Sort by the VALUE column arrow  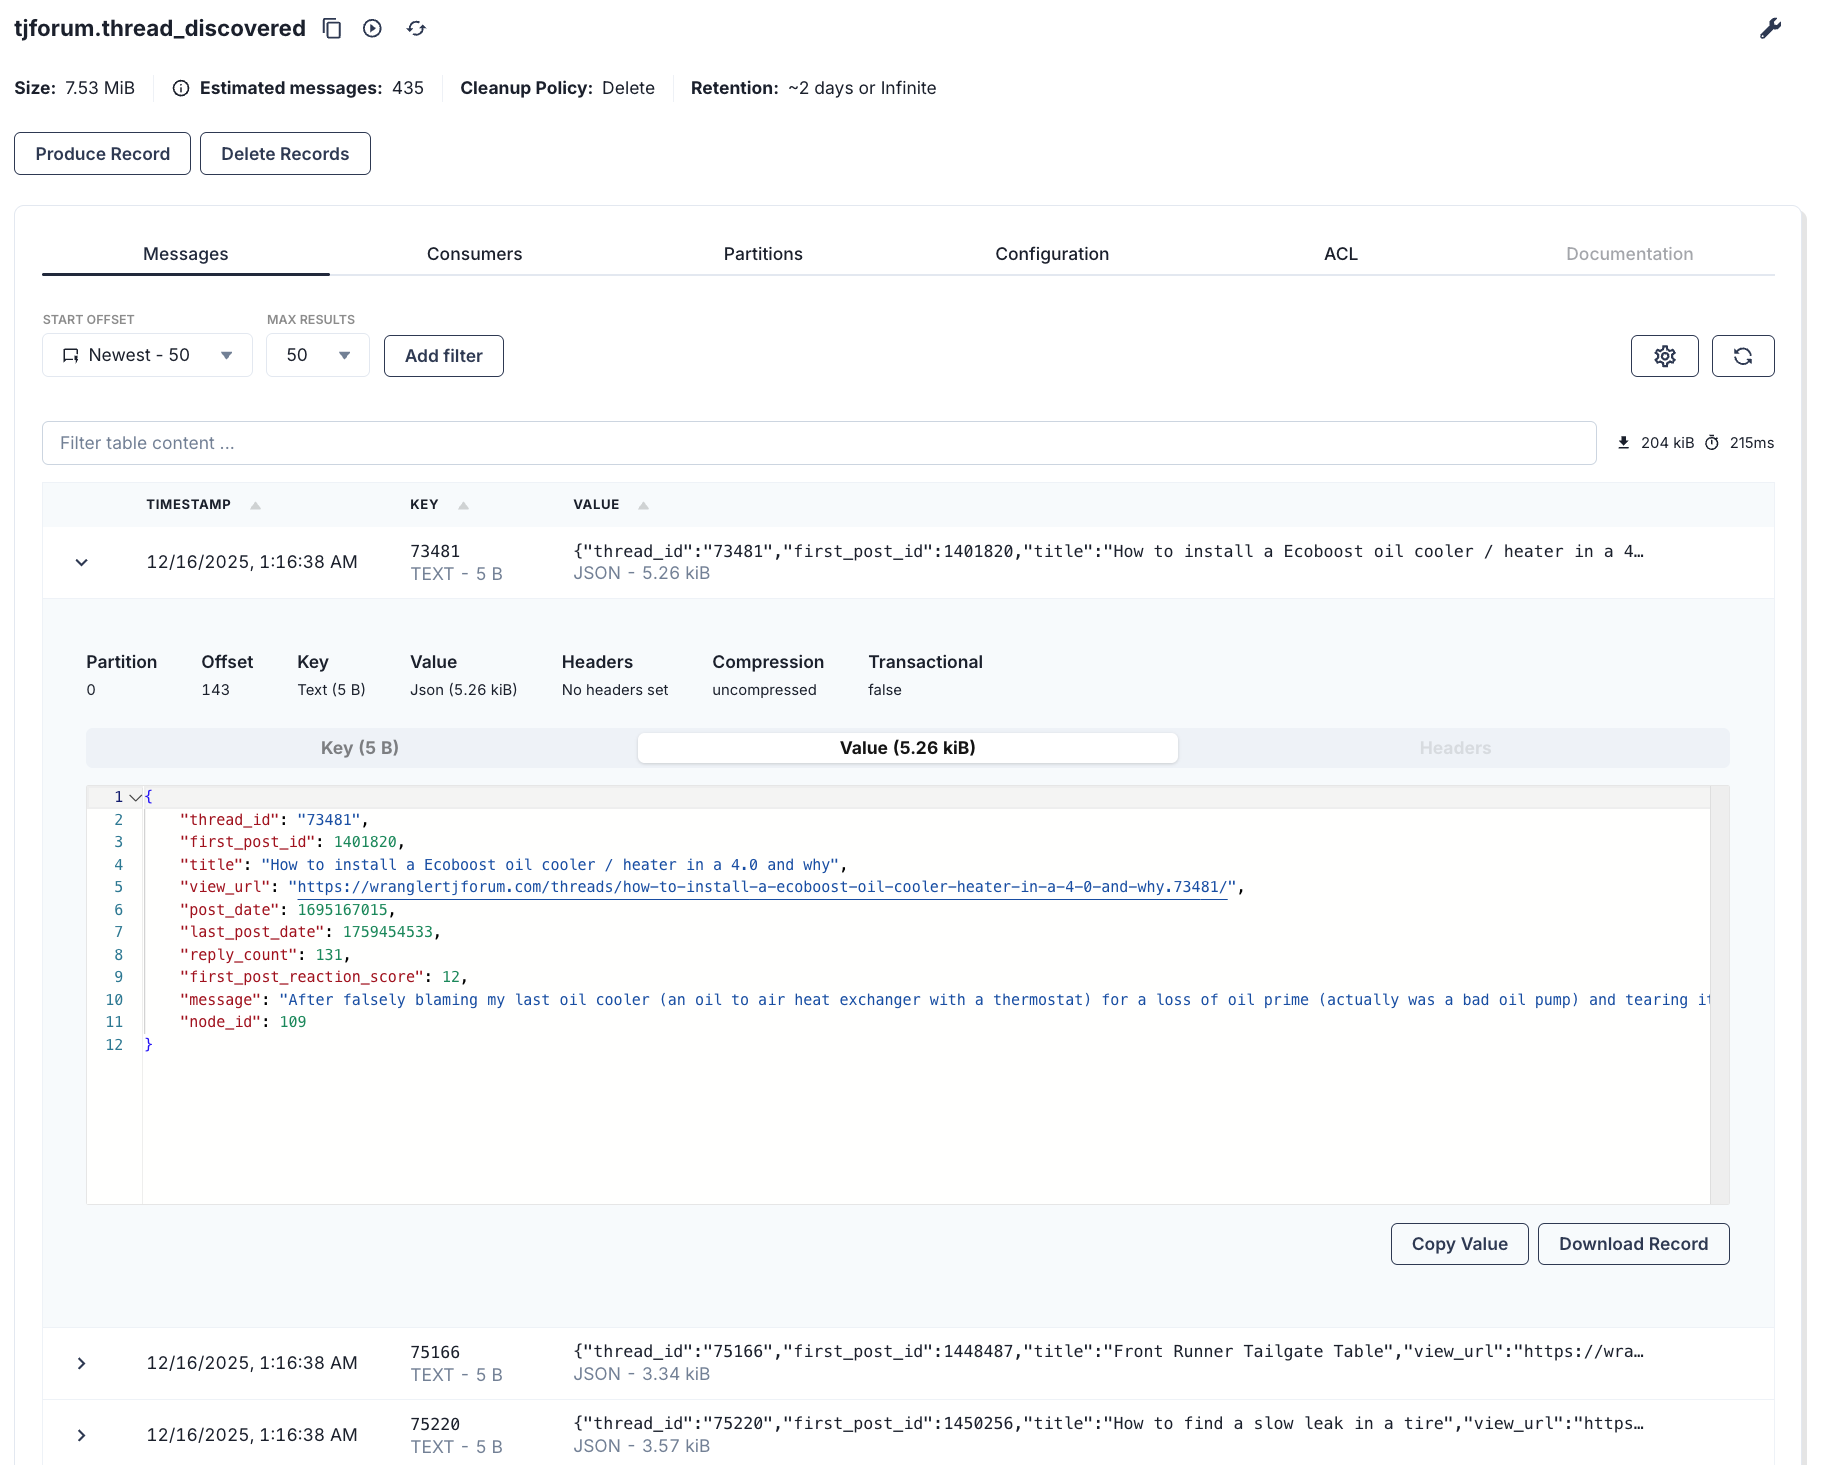coord(643,506)
